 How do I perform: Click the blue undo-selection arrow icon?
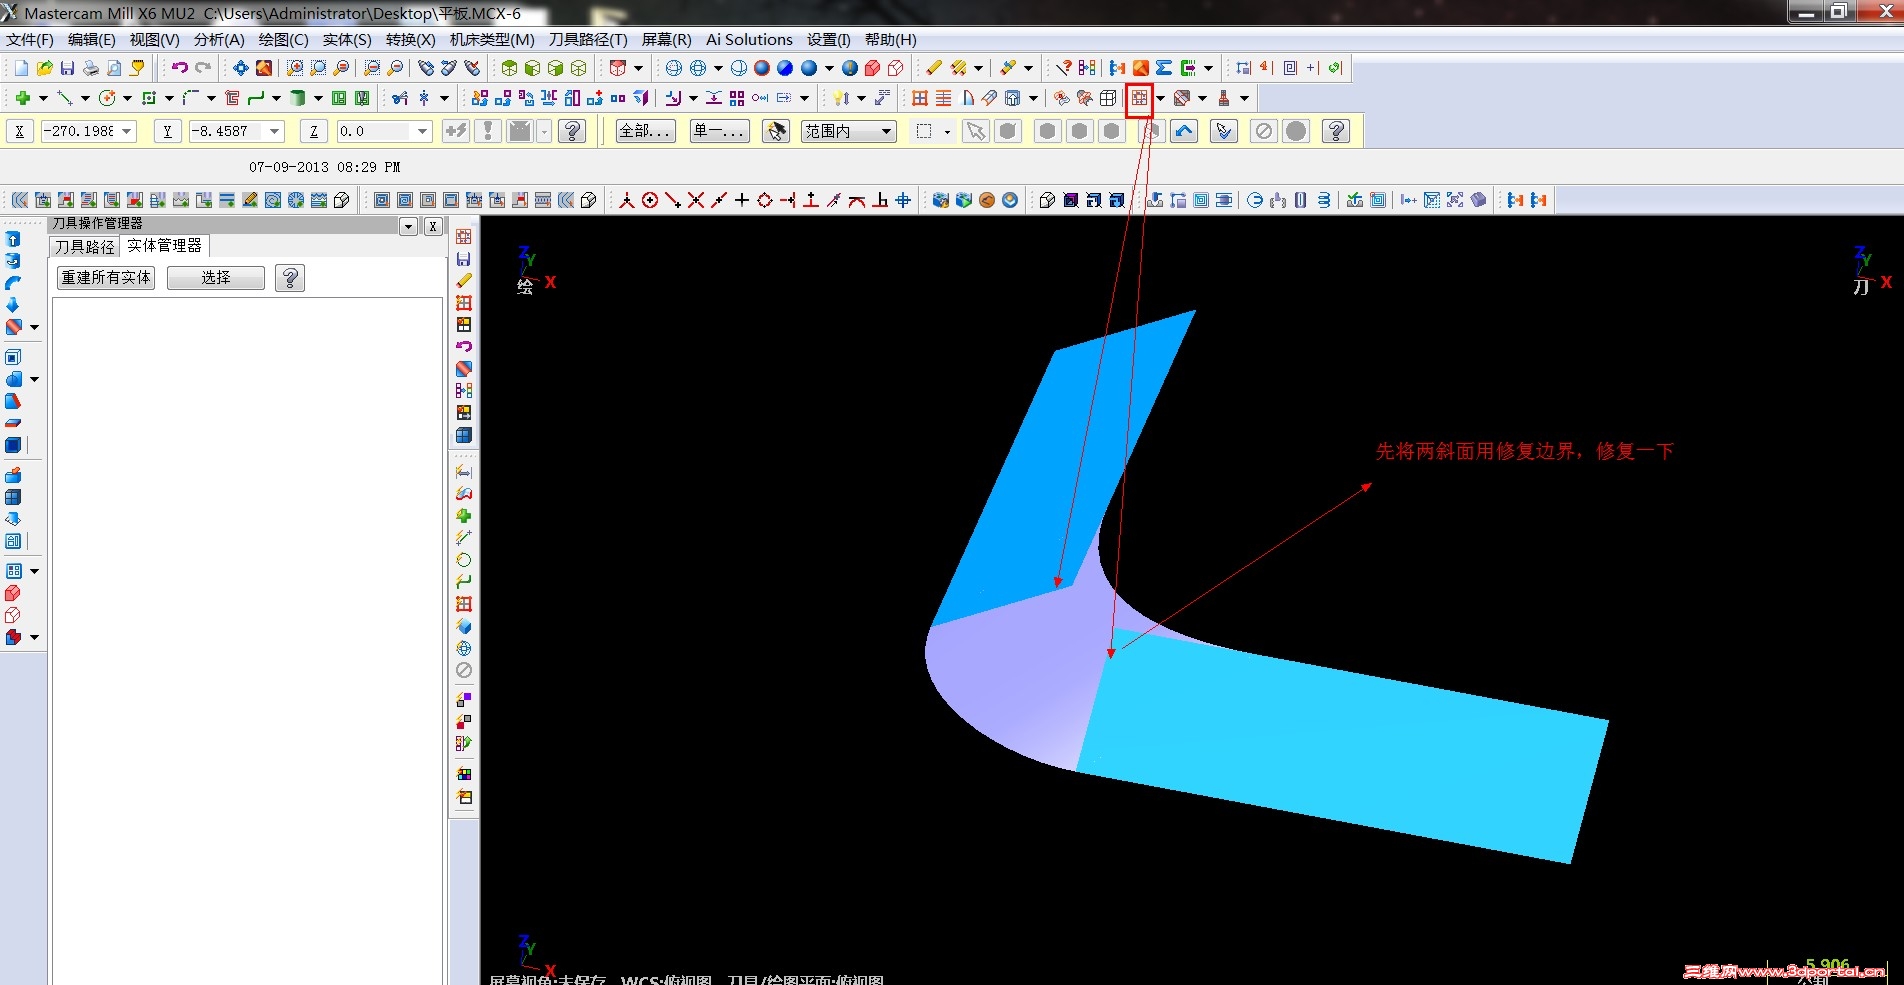click(1184, 131)
